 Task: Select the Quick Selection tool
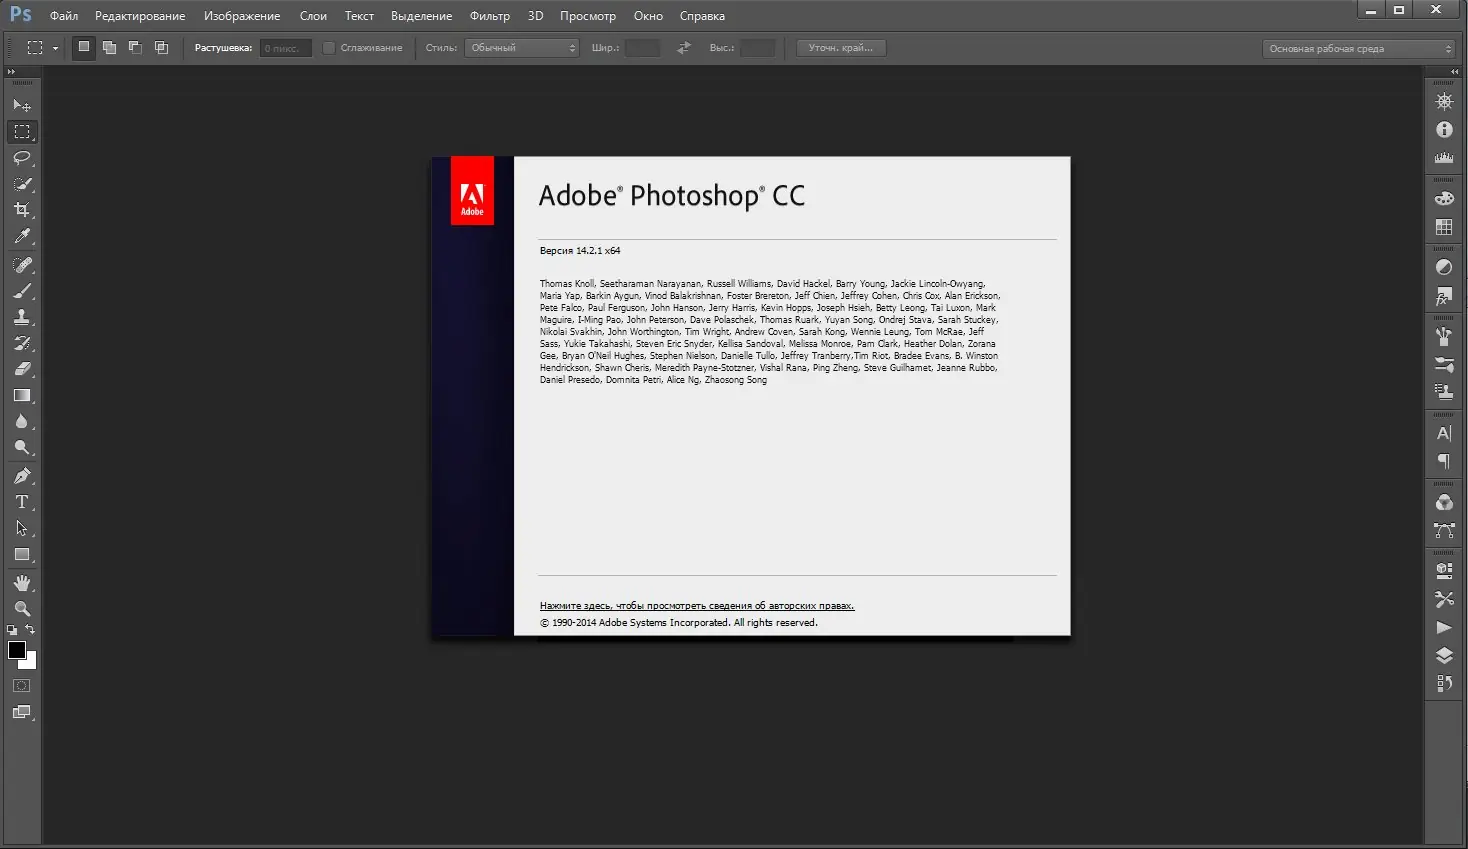(x=22, y=184)
